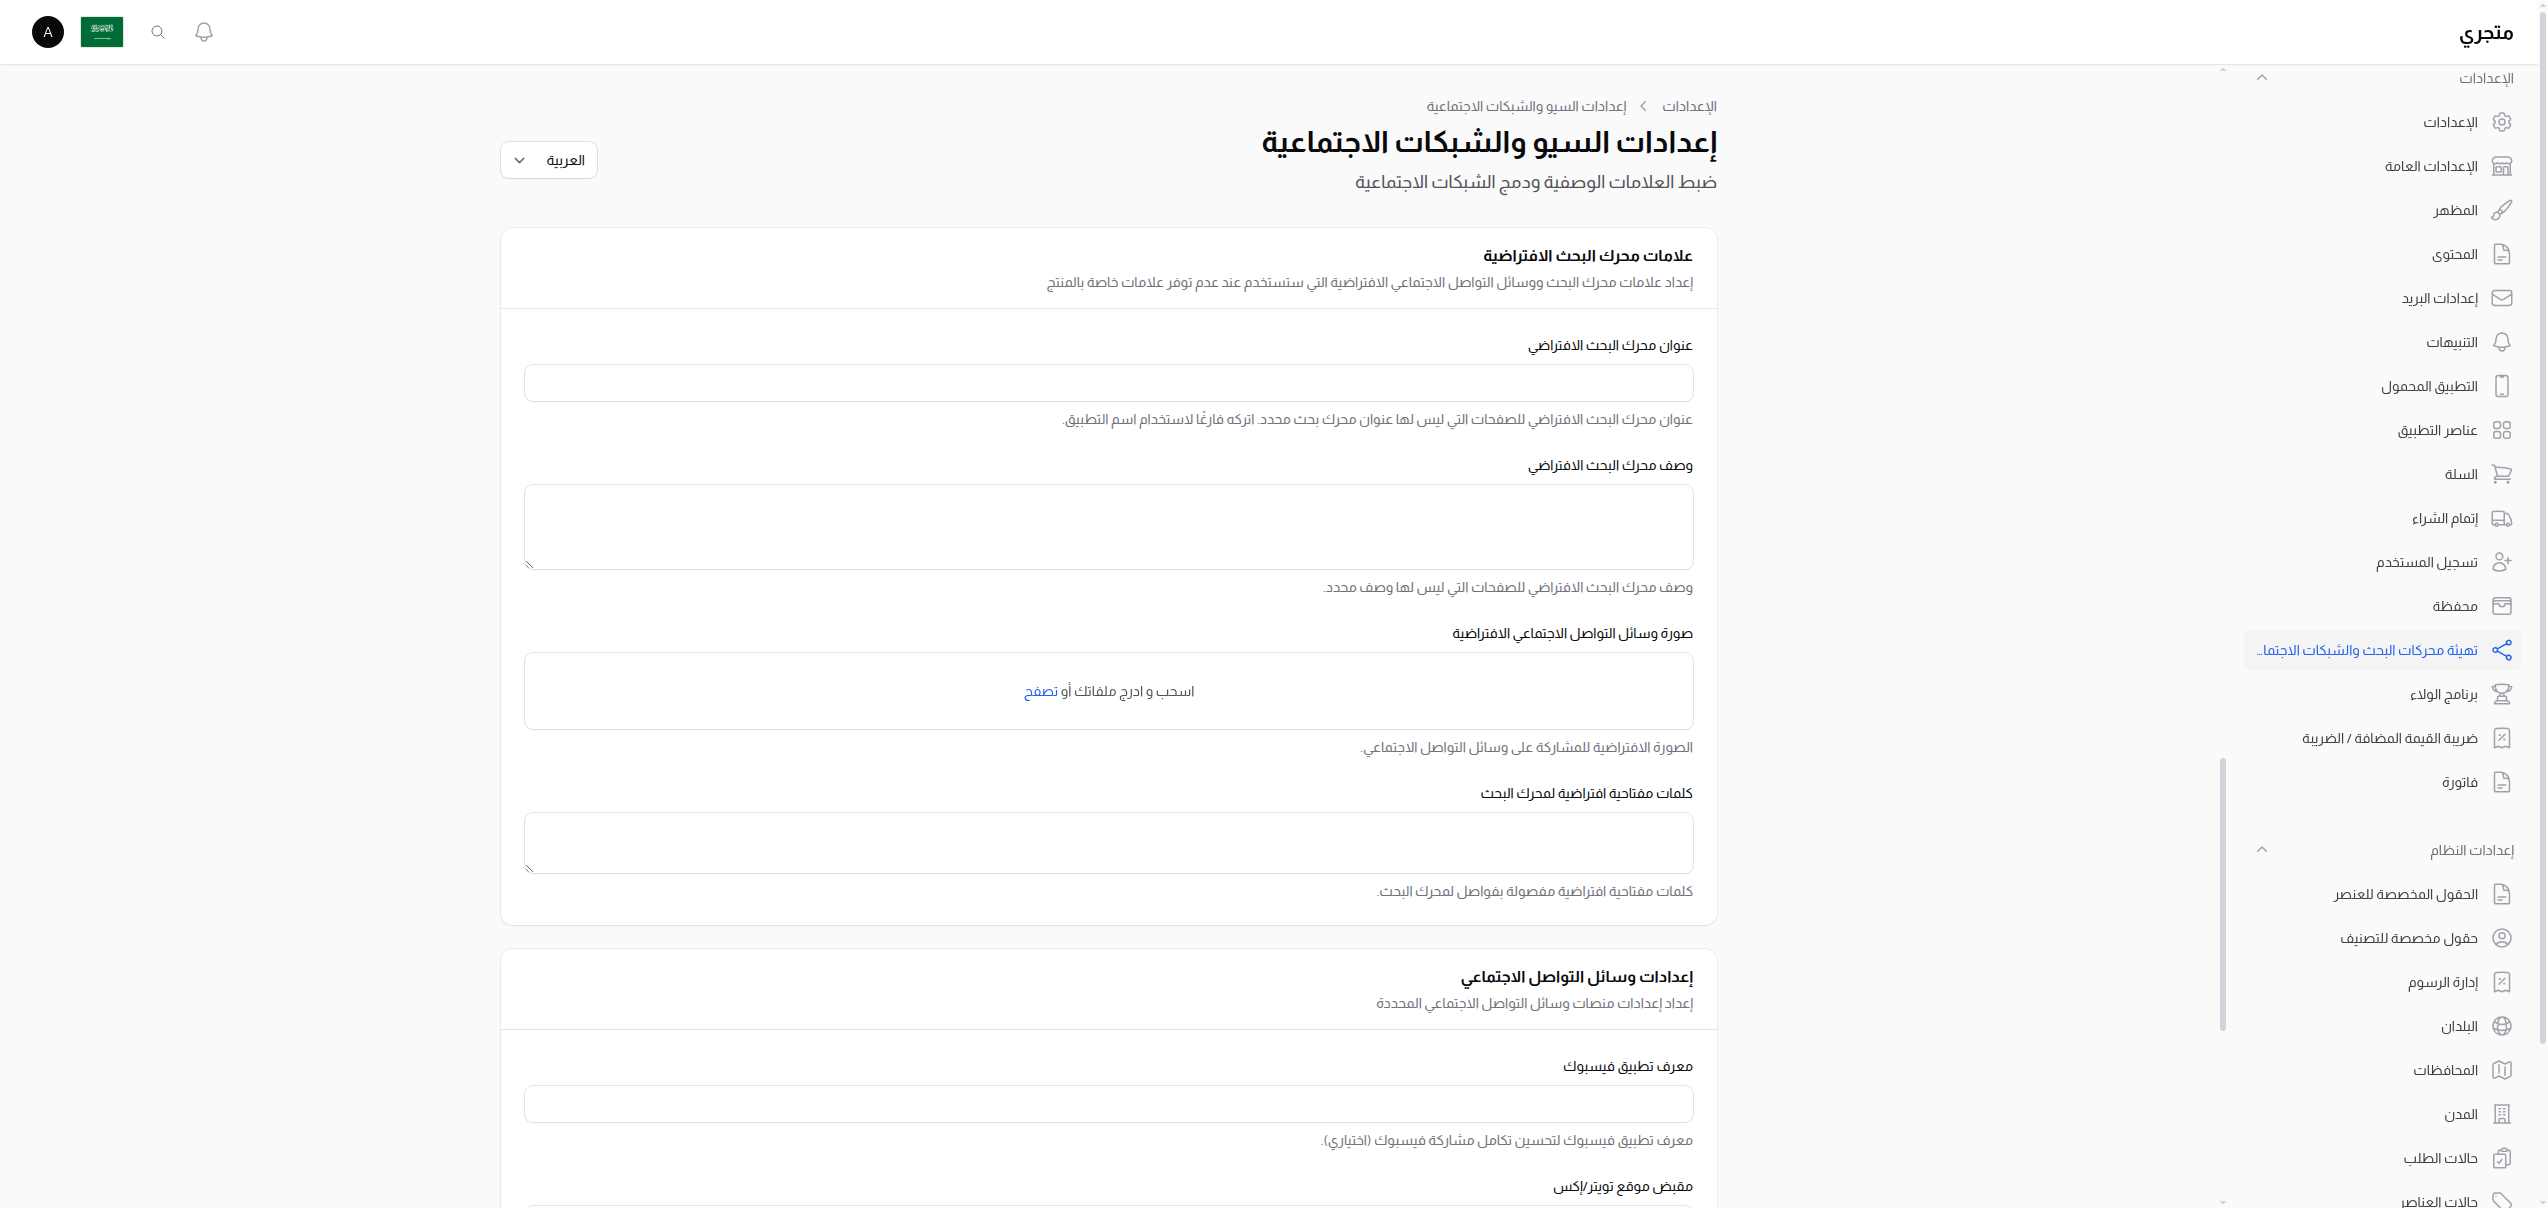2548x1208 pixels.
Task: Collapse the الإعدادات sidebar section
Action: pyautogui.click(x=2262, y=77)
